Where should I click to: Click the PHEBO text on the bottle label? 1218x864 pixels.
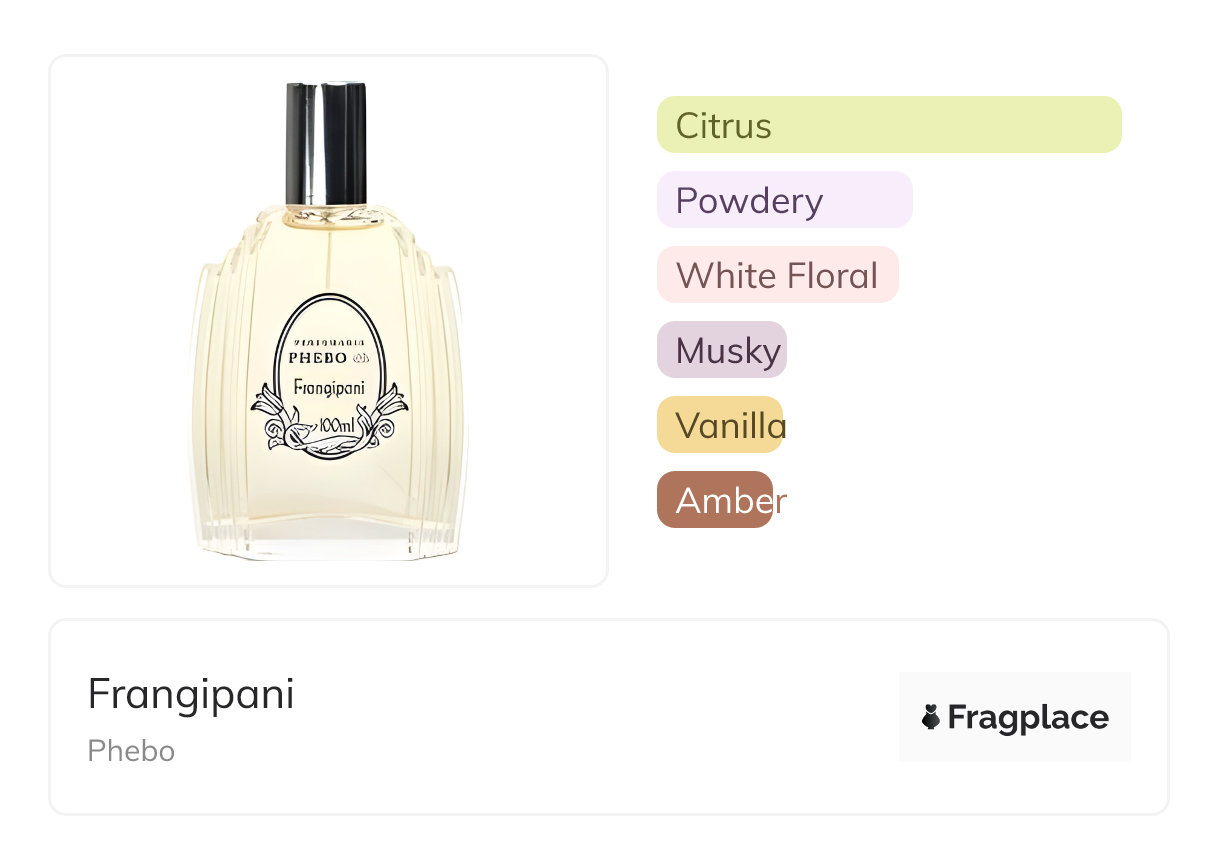(x=318, y=357)
